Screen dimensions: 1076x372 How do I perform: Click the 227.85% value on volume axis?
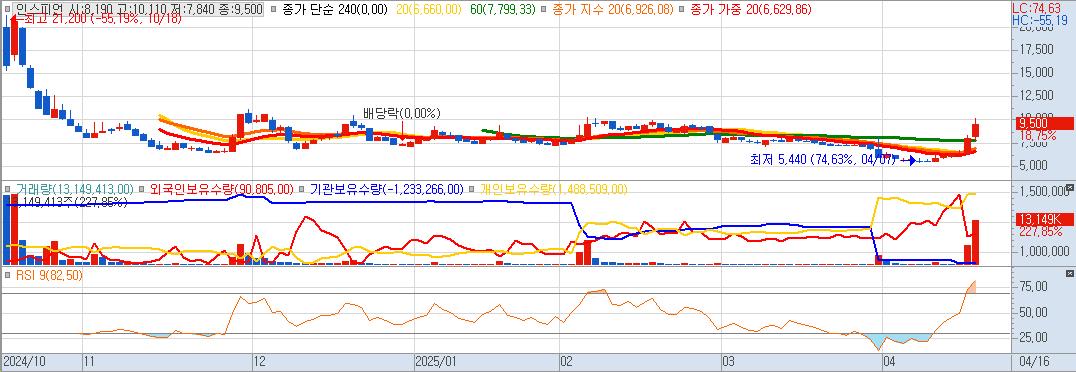1041,232
